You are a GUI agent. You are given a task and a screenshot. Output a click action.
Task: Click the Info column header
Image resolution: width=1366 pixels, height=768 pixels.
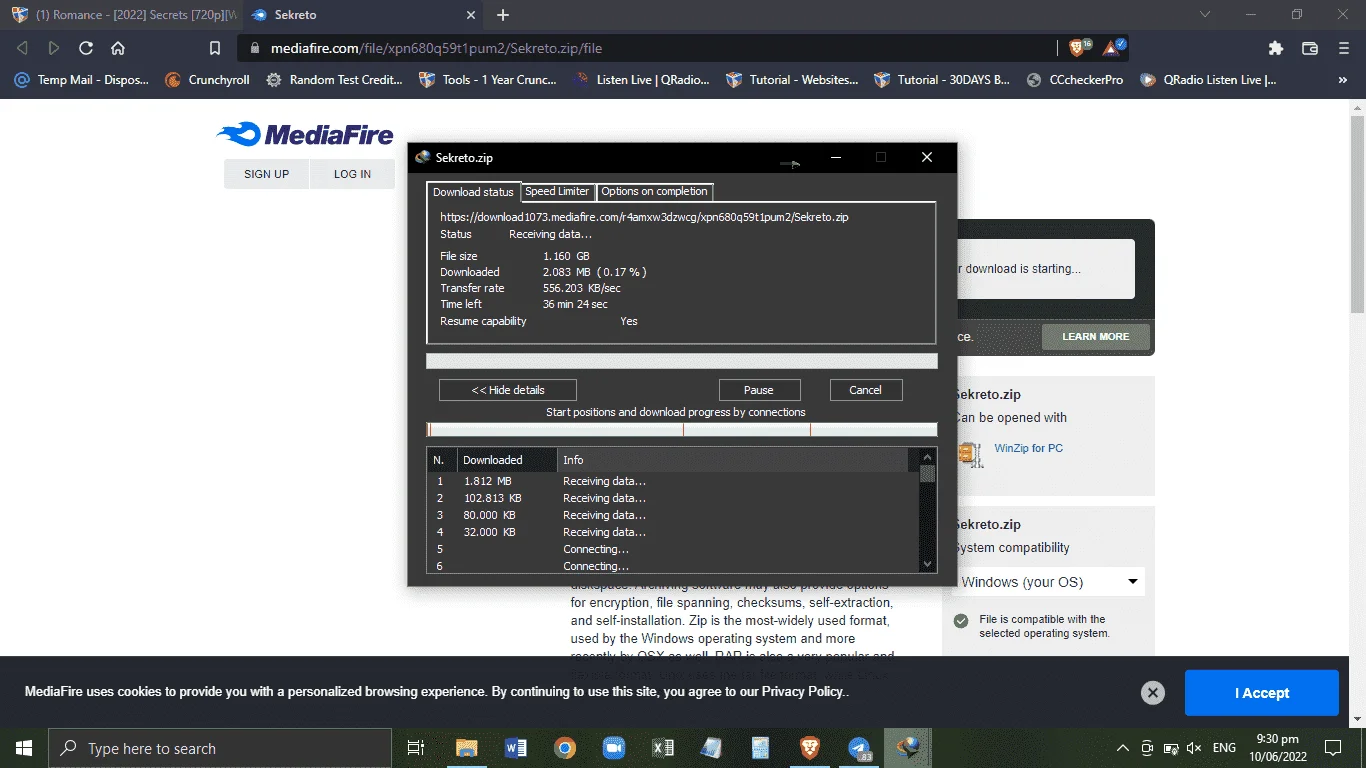pos(733,460)
